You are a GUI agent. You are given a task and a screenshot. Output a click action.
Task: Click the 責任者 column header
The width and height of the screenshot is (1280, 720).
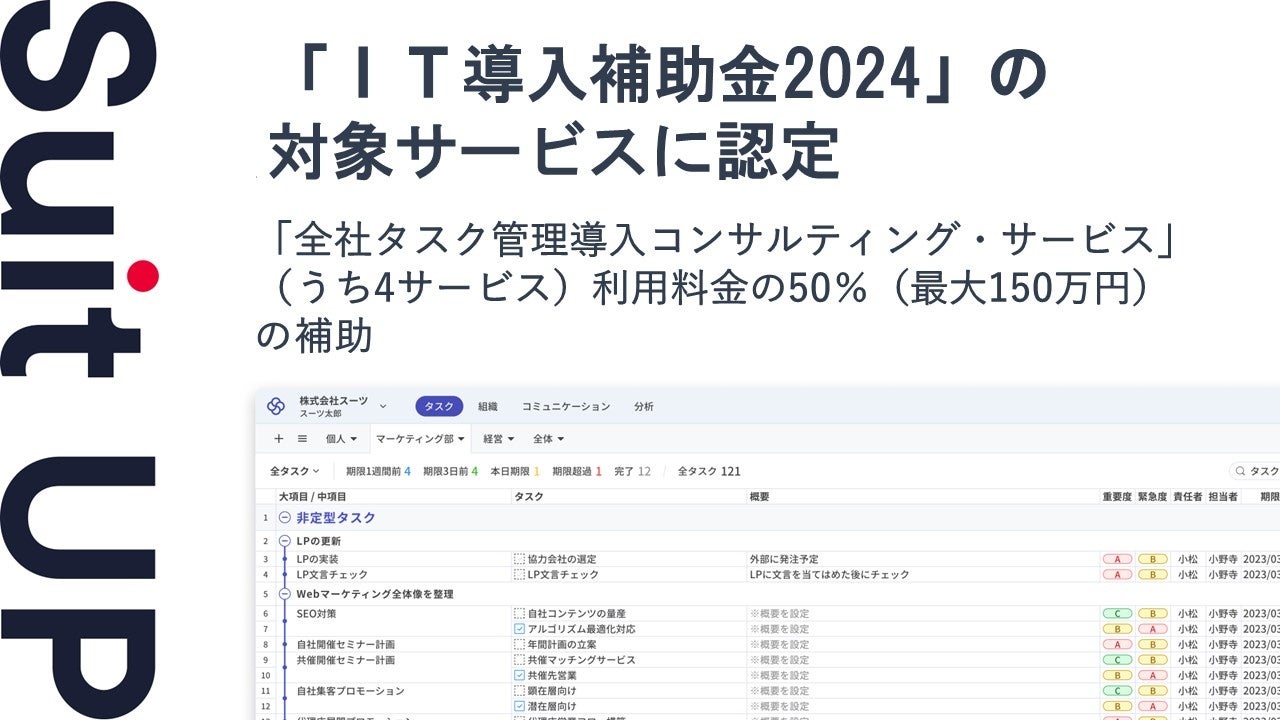coord(1188,496)
